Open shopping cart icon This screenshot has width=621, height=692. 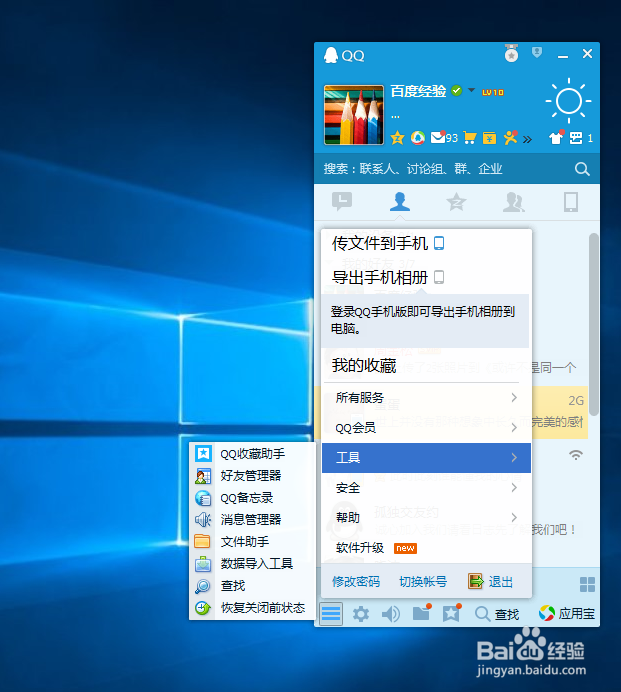(x=470, y=138)
